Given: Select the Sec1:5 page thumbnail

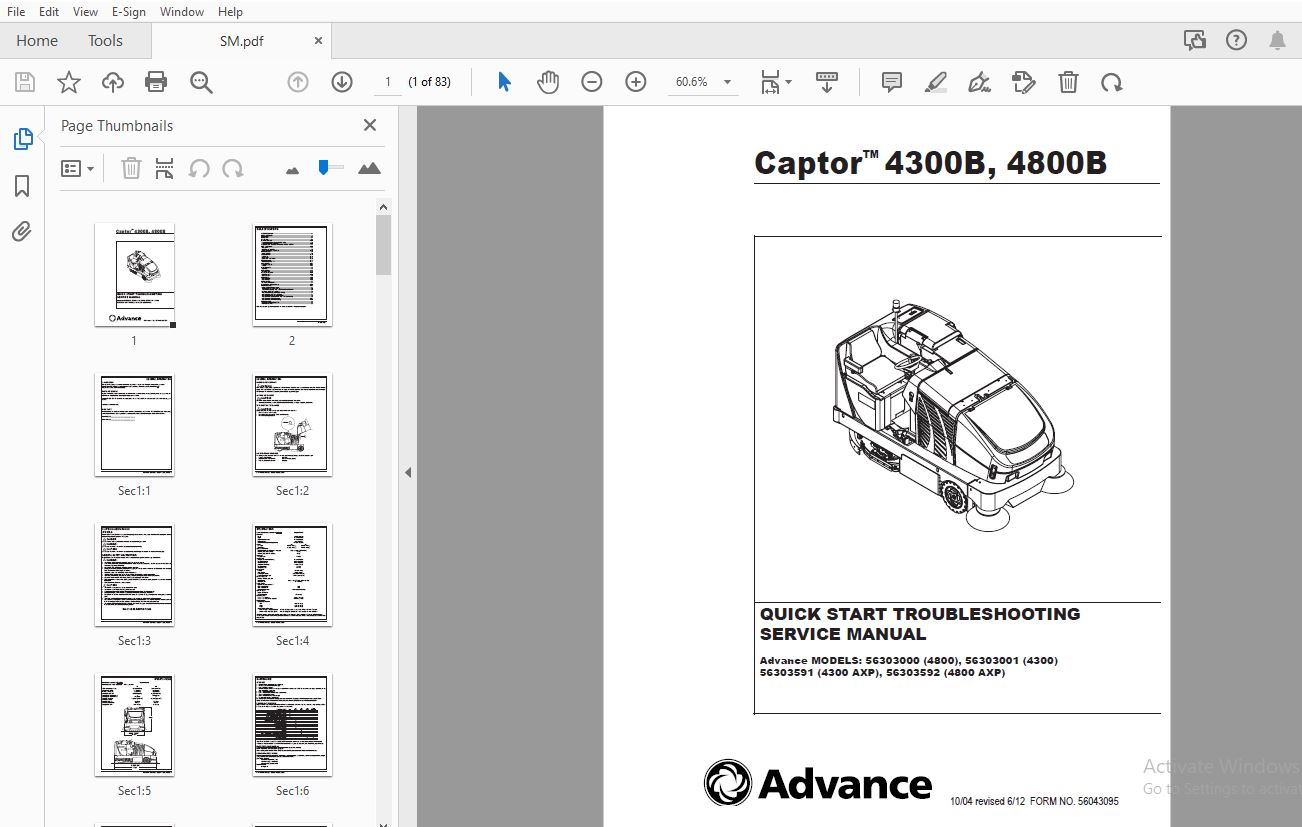Looking at the screenshot, I should (x=134, y=724).
